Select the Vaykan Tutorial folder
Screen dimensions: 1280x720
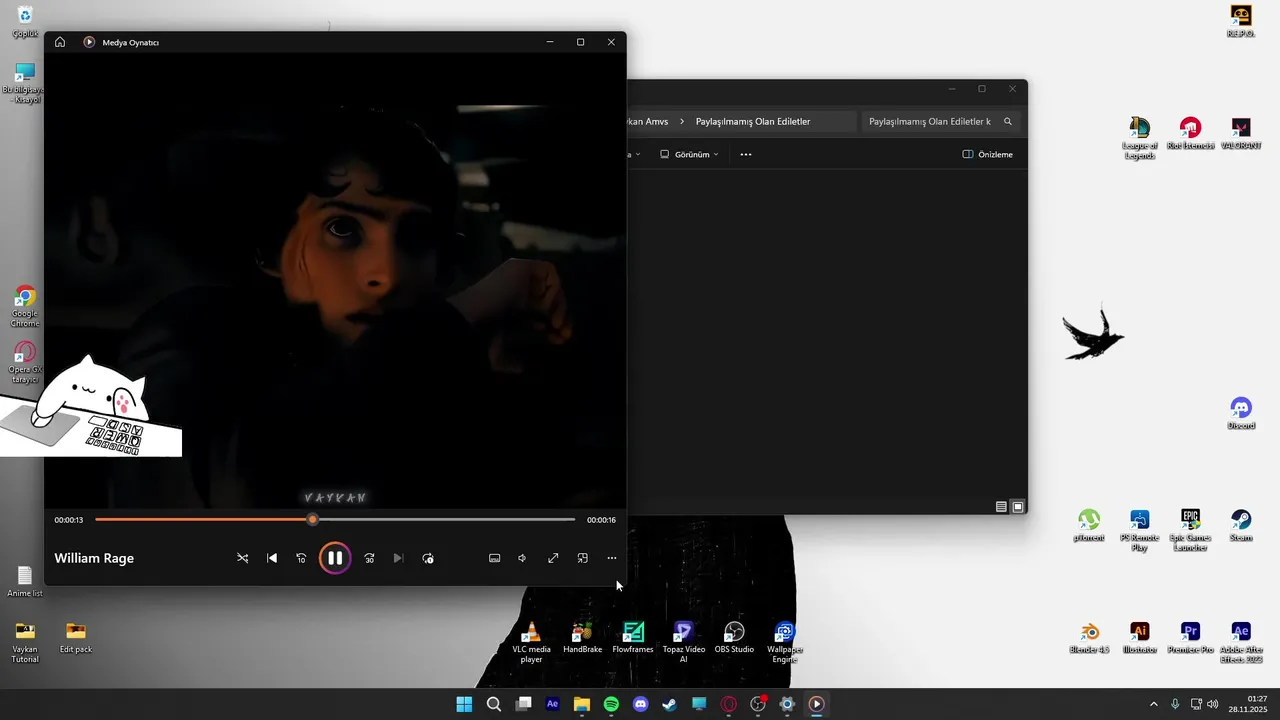[25, 642]
